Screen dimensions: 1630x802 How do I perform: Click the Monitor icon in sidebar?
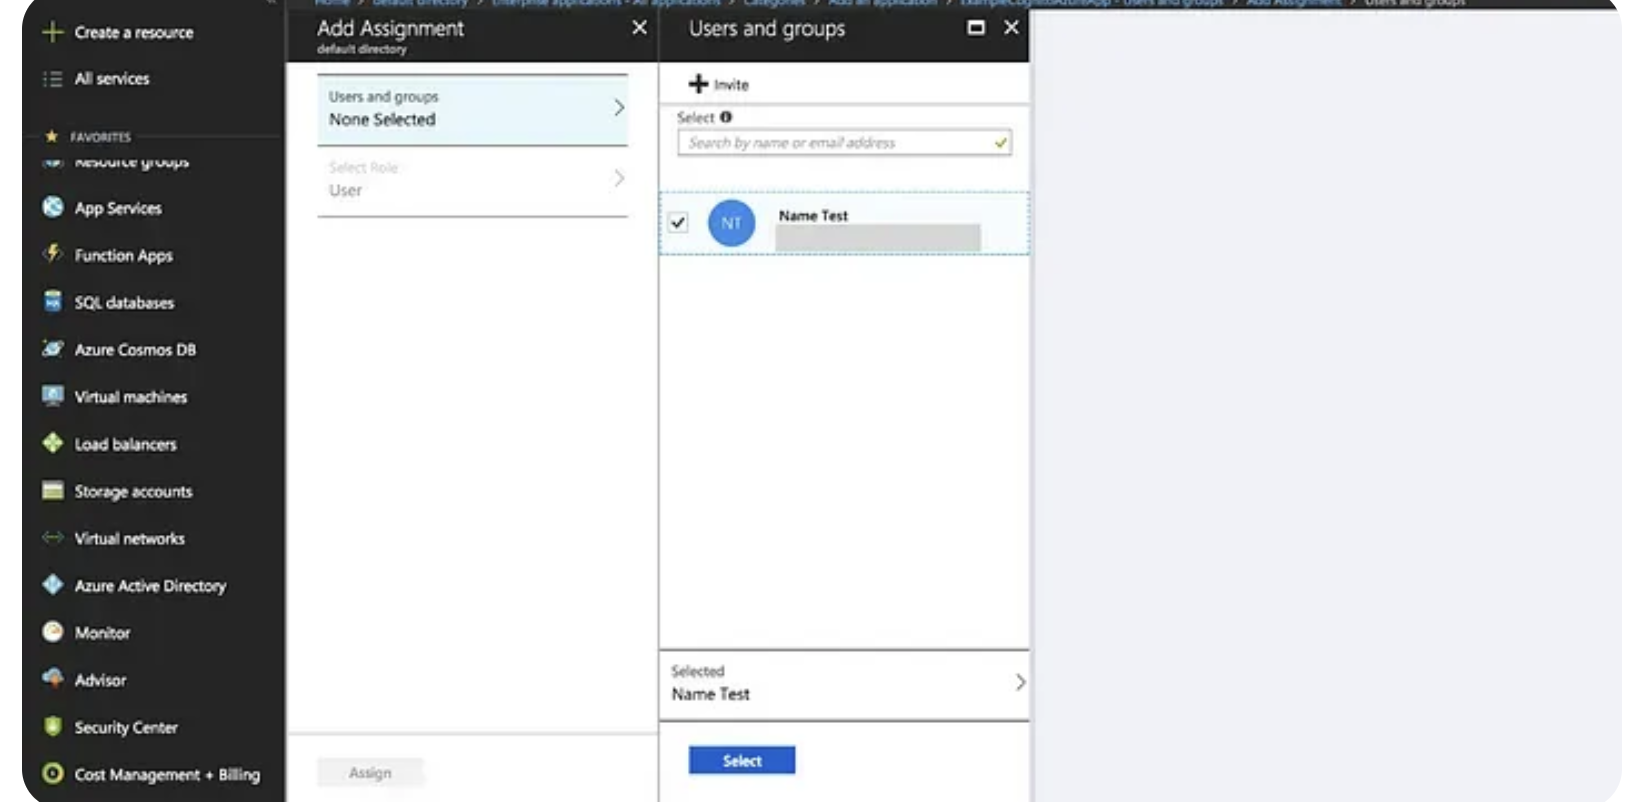point(53,632)
